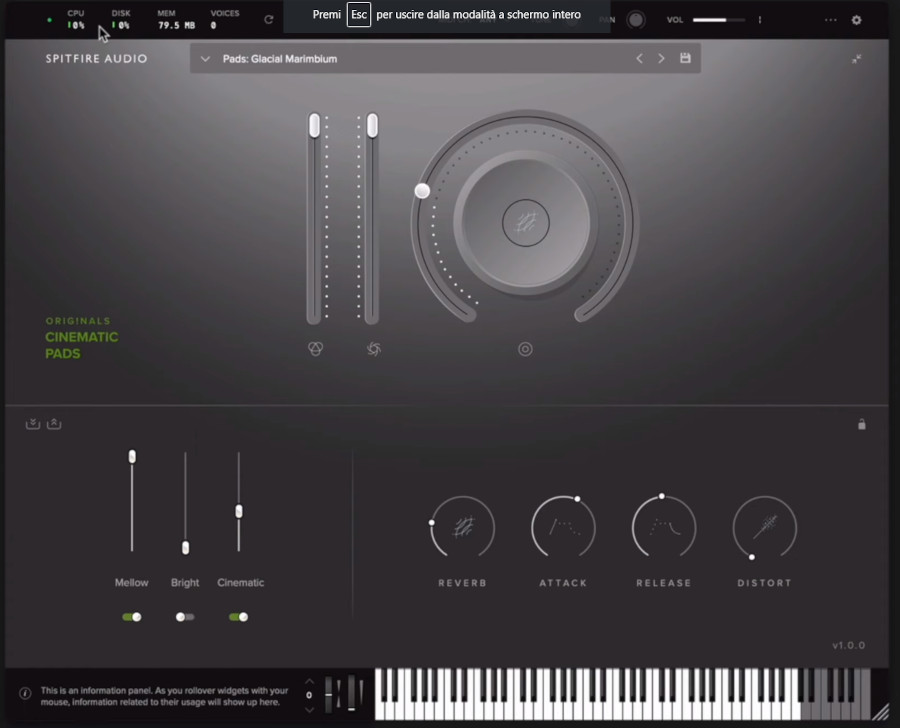Click the Release knob

(x=664, y=527)
